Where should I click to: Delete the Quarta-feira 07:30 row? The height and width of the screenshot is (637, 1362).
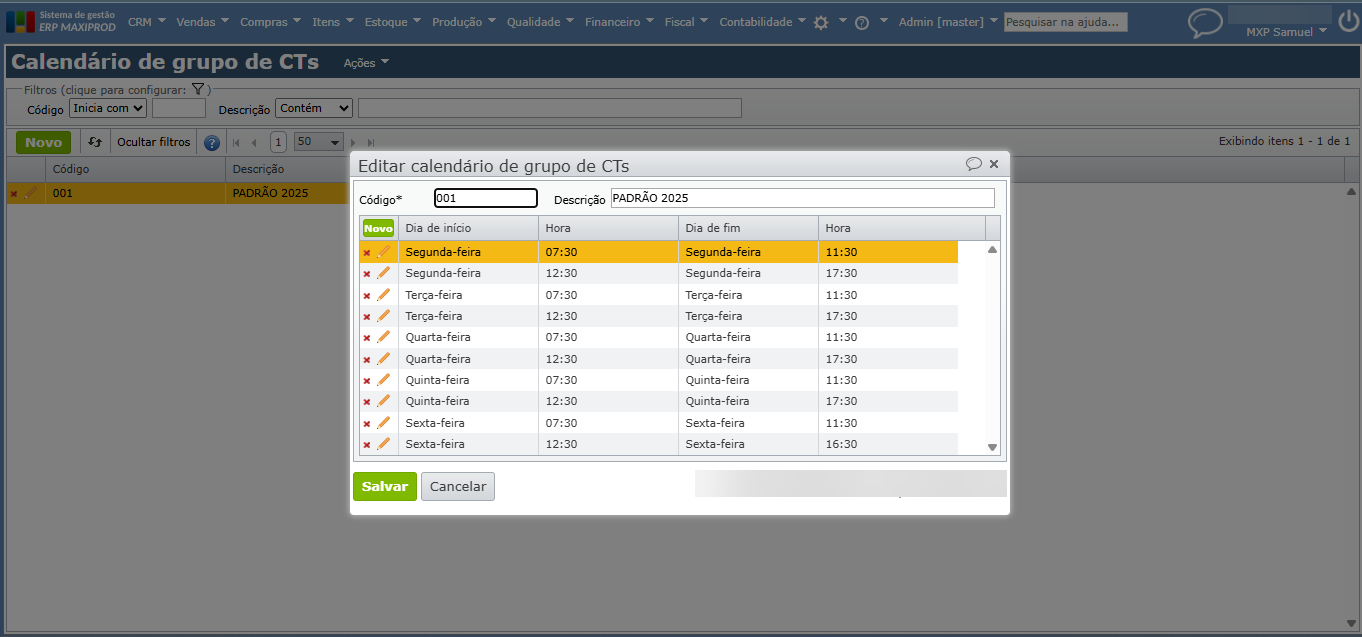367,337
